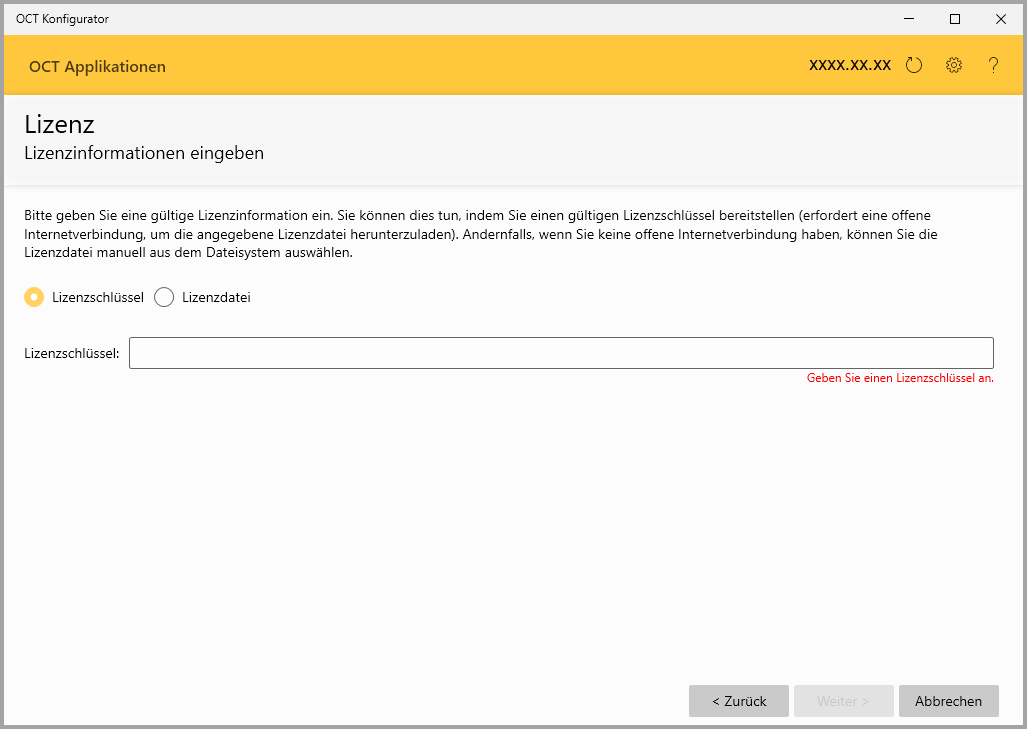This screenshot has height=729, width=1027.
Task: Choose the Lizenzdatei radio option
Action: pyautogui.click(x=165, y=297)
